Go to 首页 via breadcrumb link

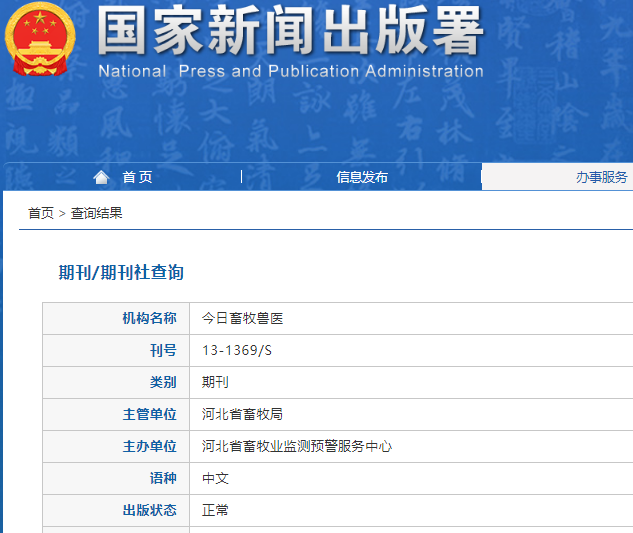[41, 213]
